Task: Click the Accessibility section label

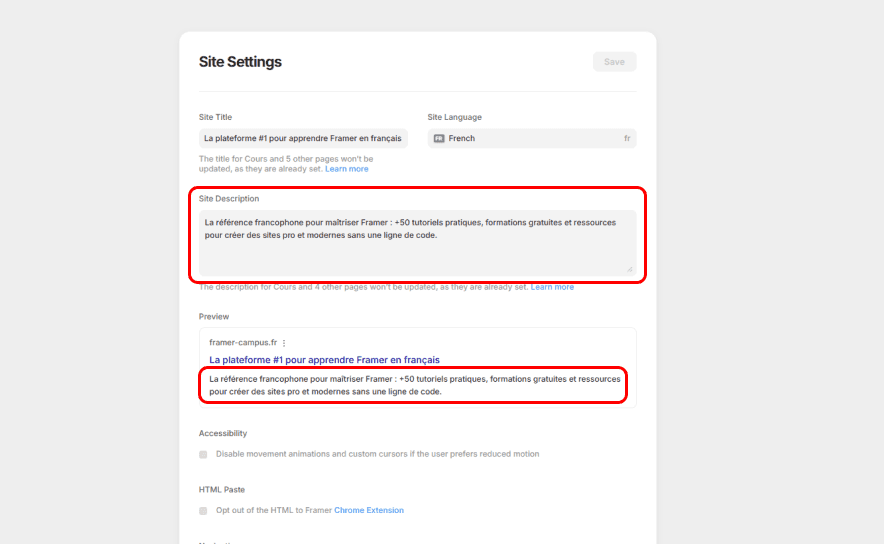Action: pyautogui.click(x=223, y=433)
